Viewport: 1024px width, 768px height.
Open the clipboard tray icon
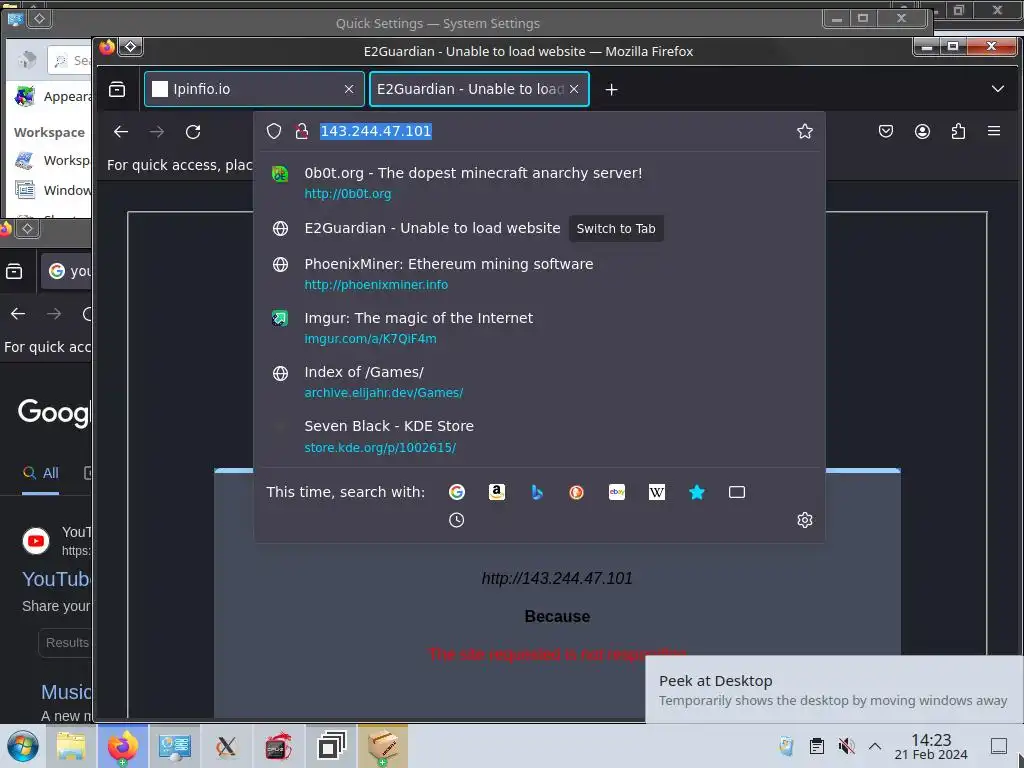pyautogui.click(x=816, y=746)
